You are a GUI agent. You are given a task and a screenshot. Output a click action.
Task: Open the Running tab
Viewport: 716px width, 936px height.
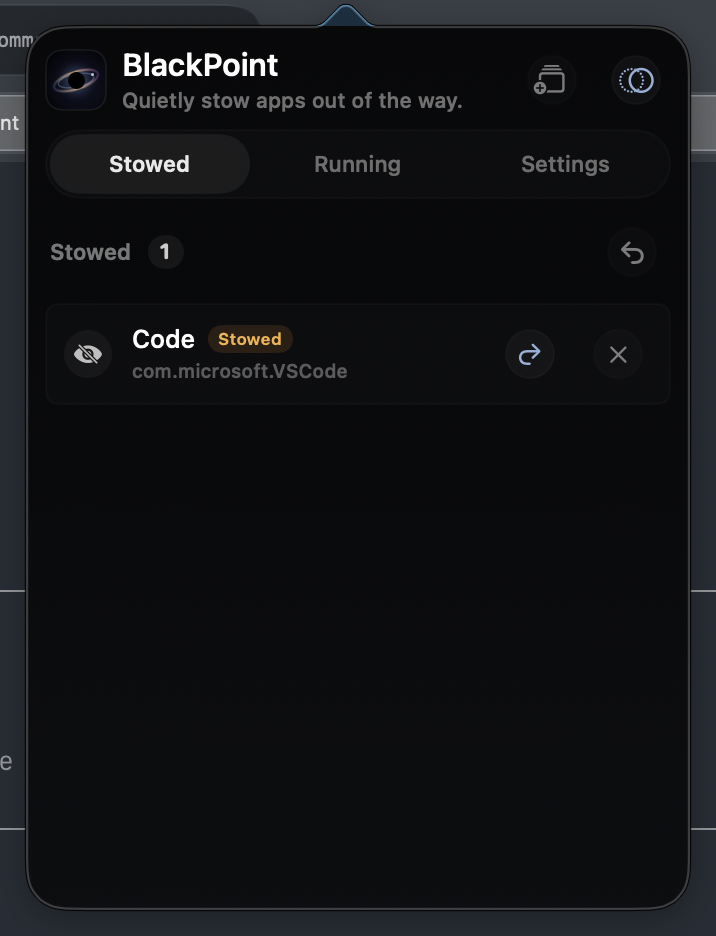click(x=357, y=164)
